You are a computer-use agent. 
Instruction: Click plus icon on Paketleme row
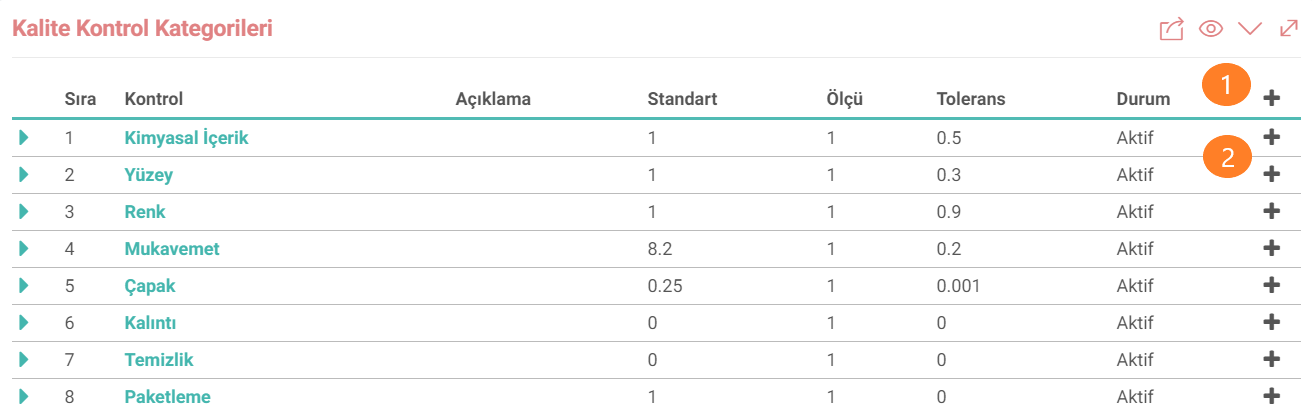1271,396
